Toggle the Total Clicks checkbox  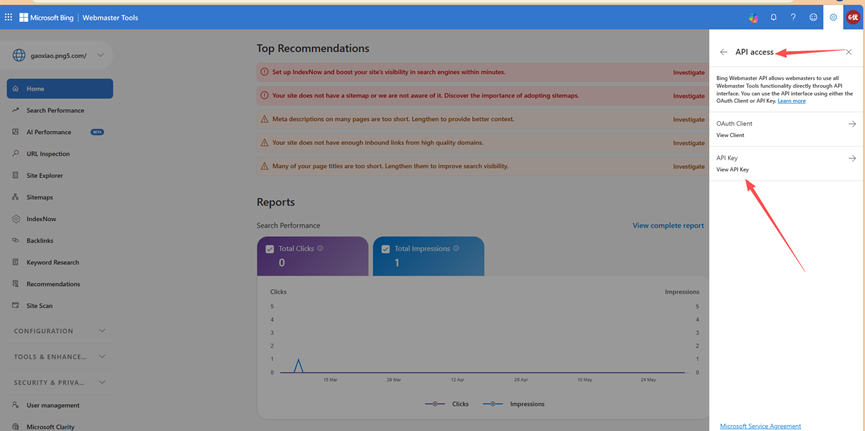pyautogui.click(x=270, y=249)
